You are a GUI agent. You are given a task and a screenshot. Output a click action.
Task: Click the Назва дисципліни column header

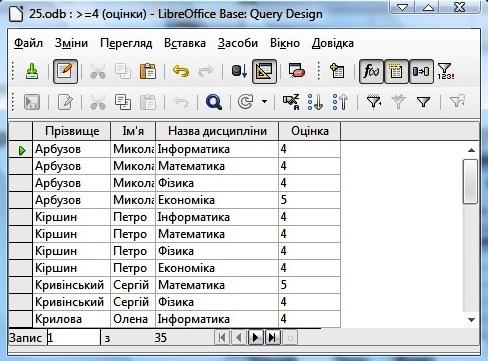tap(217, 131)
